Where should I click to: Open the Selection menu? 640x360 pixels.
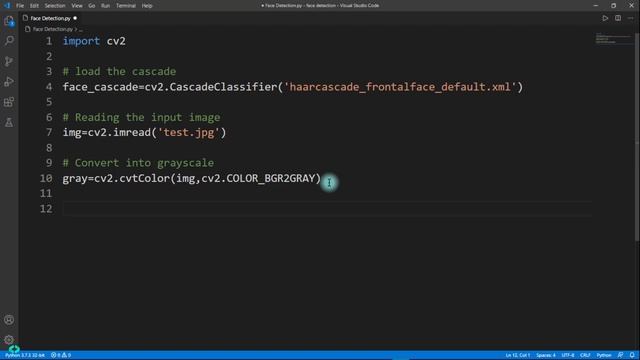[55, 6]
